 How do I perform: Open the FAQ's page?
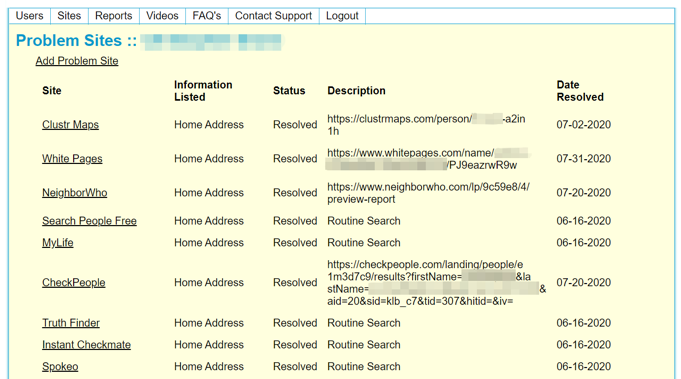tap(207, 16)
